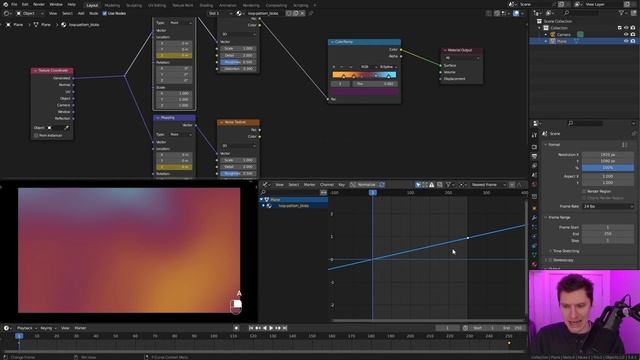Click the node editor type icon

(6, 13)
